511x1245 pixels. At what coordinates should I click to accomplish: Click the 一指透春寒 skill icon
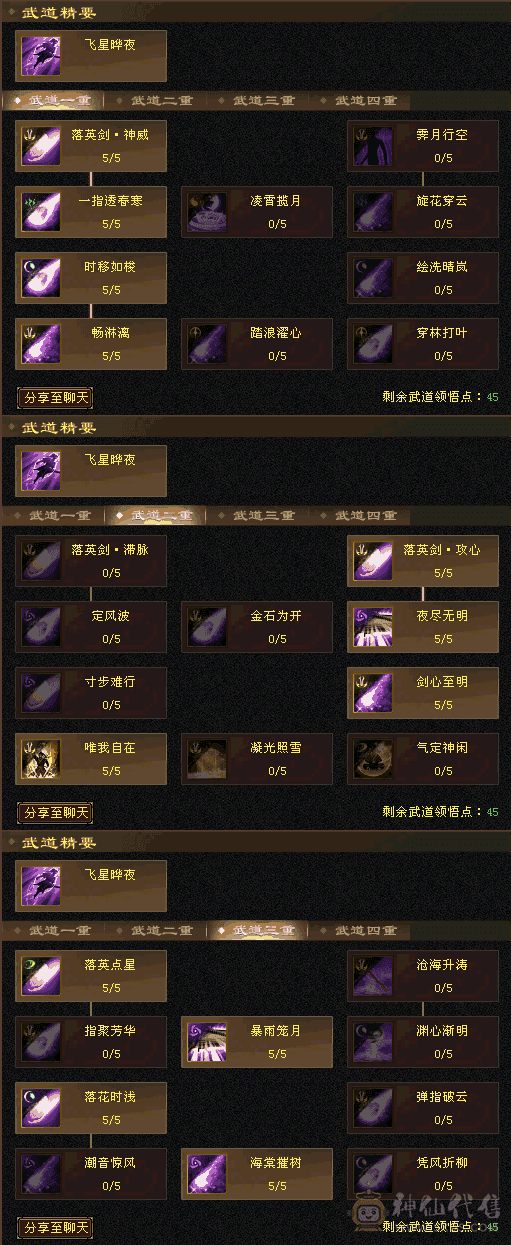point(40,211)
